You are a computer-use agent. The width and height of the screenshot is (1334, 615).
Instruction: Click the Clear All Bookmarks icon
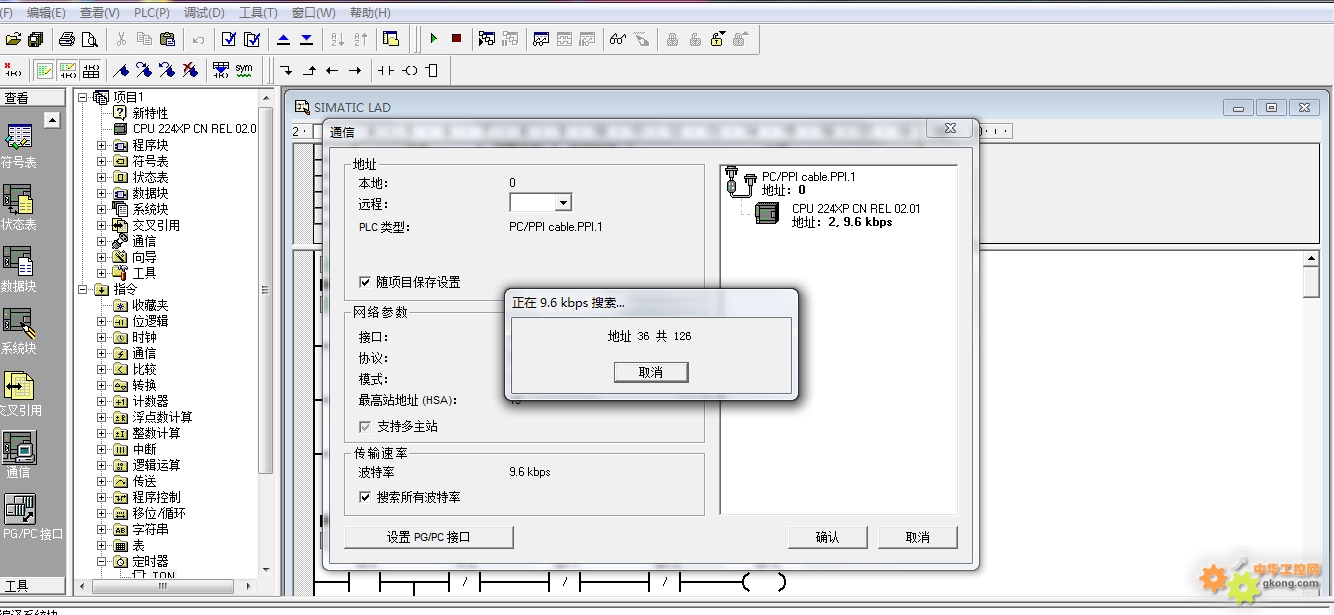point(190,70)
